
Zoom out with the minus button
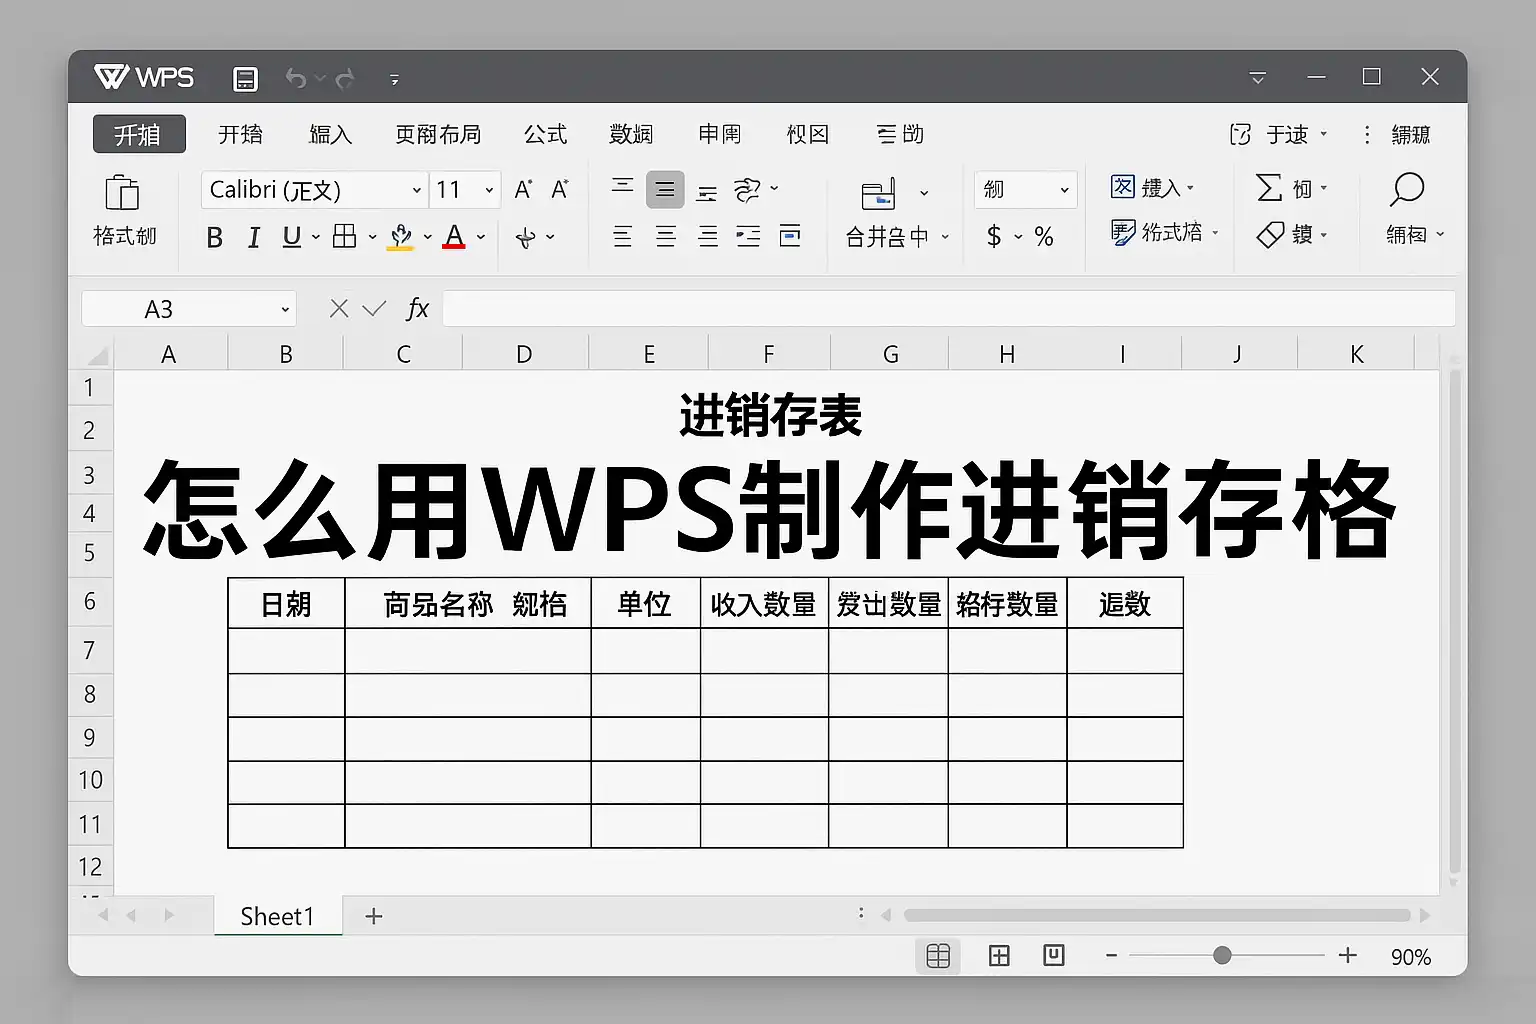[1111, 956]
